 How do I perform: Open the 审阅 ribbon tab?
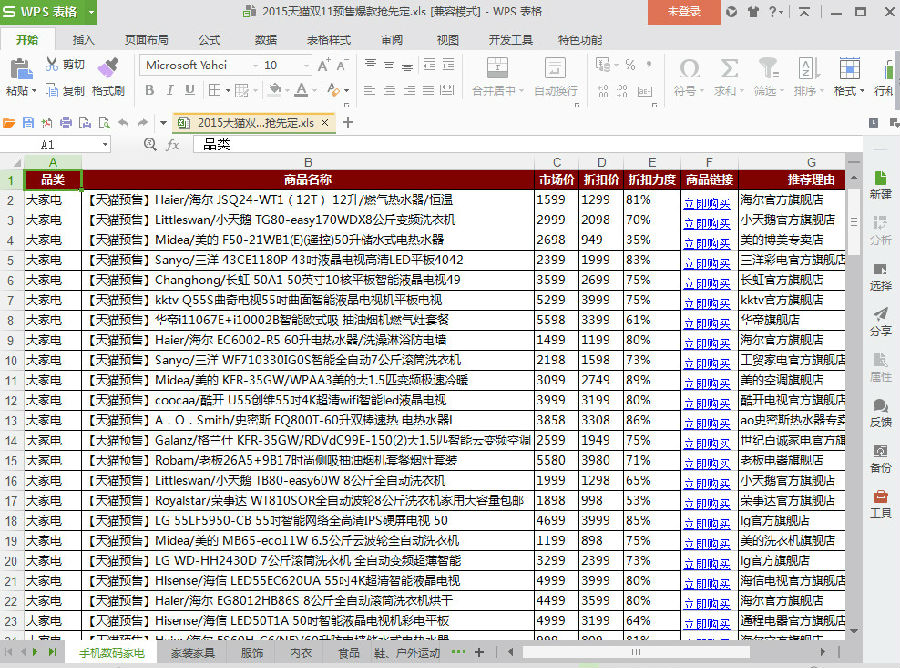392,40
